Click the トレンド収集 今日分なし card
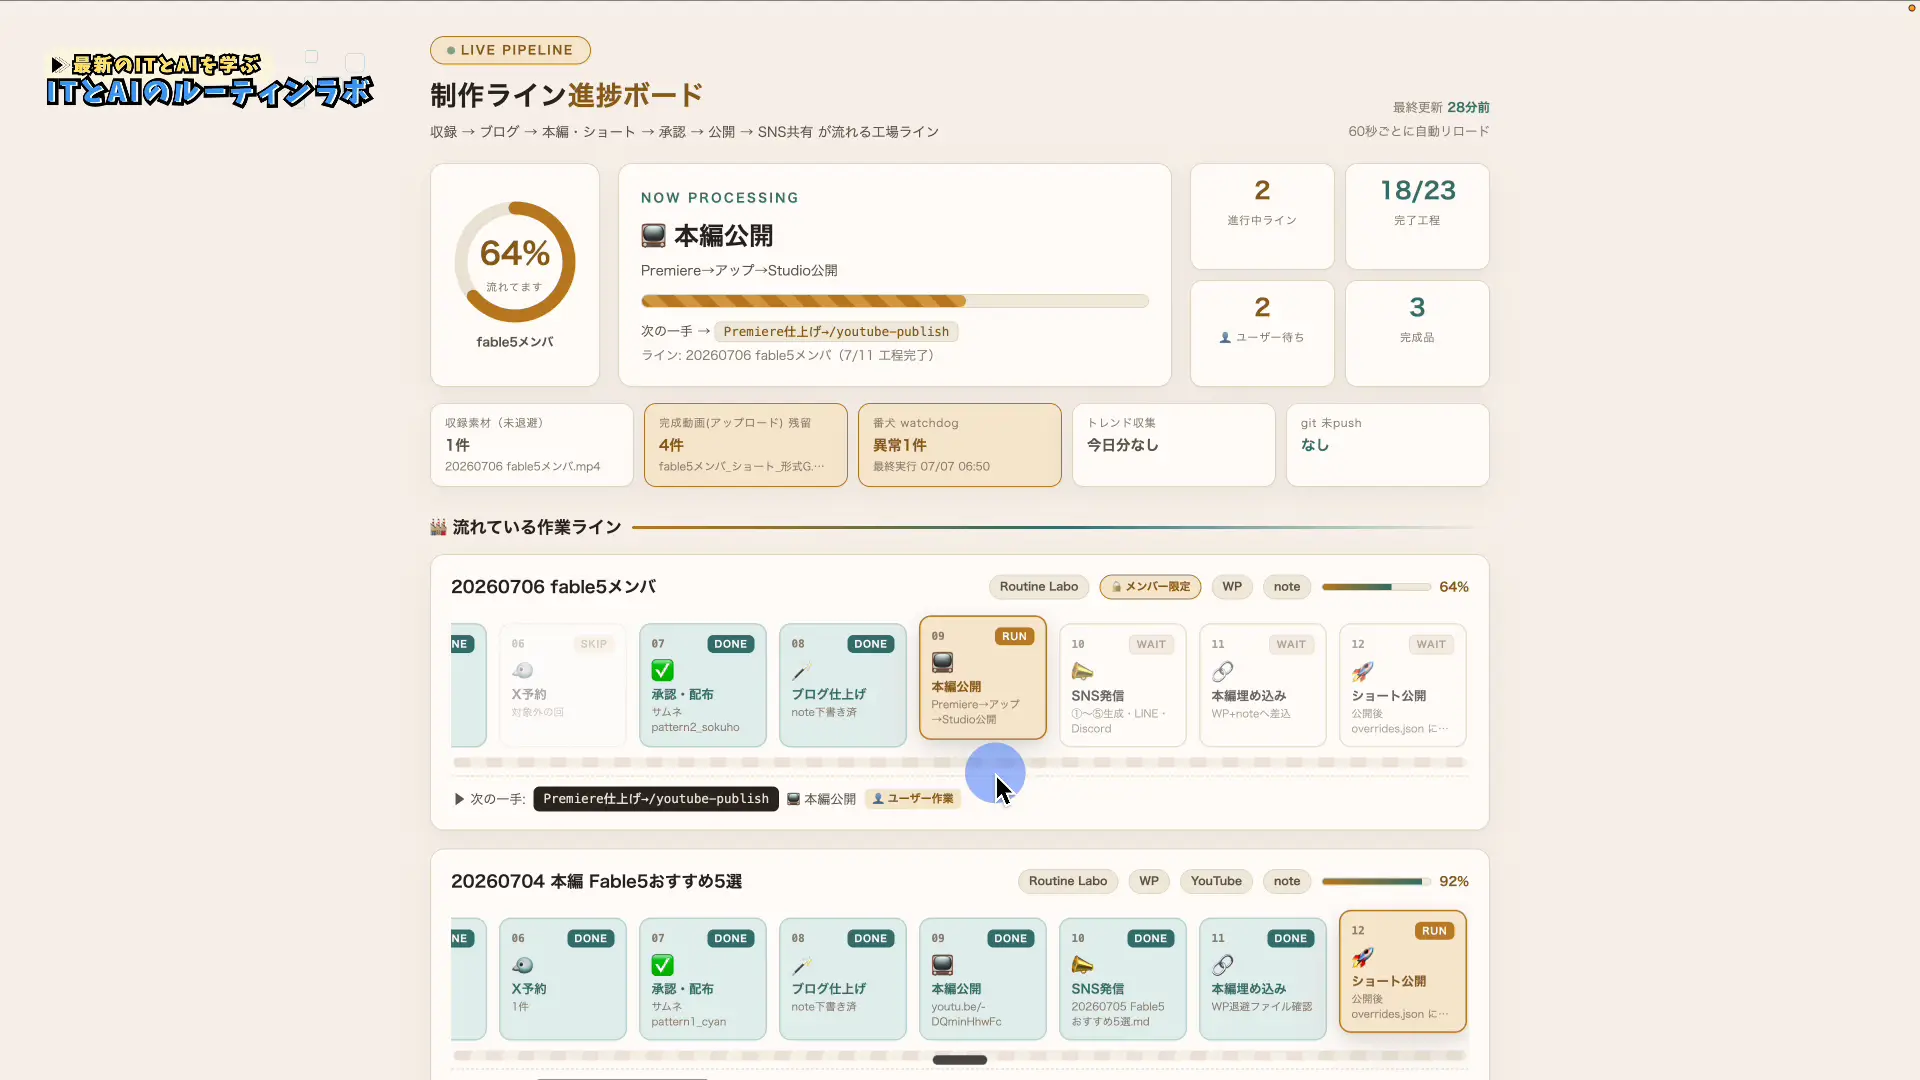The height and width of the screenshot is (1080, 1920). pos(1174,445)
